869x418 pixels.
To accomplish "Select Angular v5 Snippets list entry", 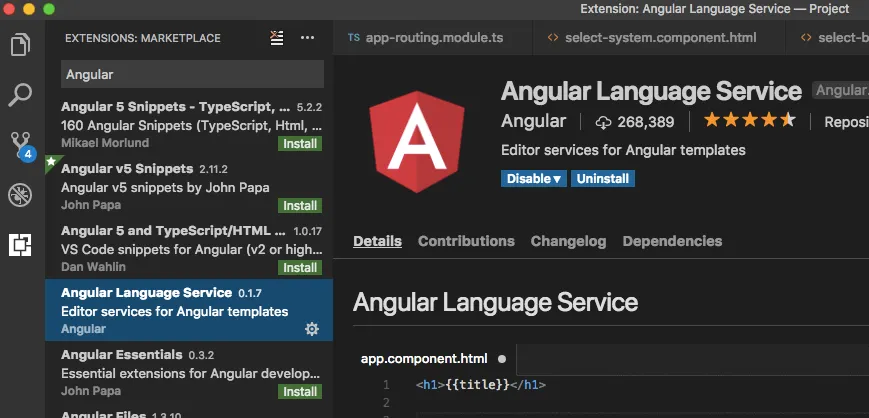I will [x=189, y=186].
